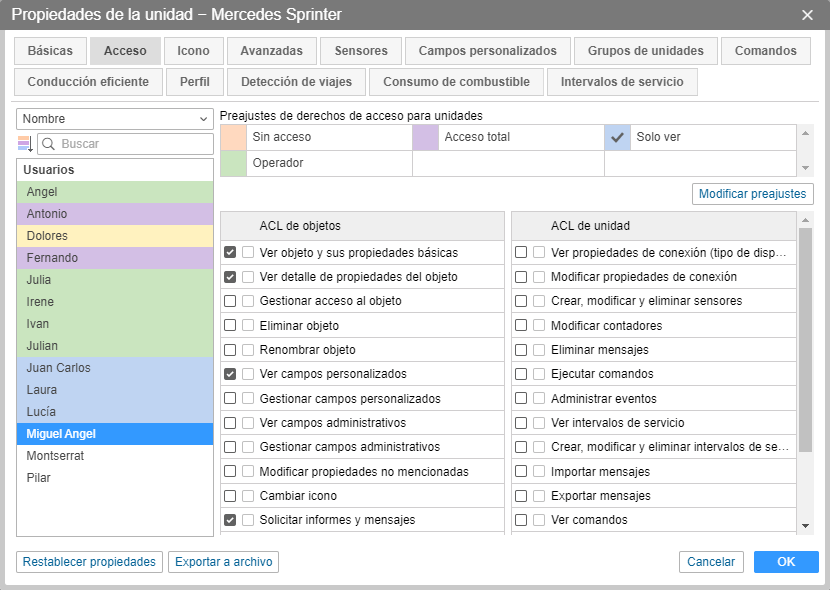Pick the green Operador preset swatch

pyautogui.click(x=233, y=163)
